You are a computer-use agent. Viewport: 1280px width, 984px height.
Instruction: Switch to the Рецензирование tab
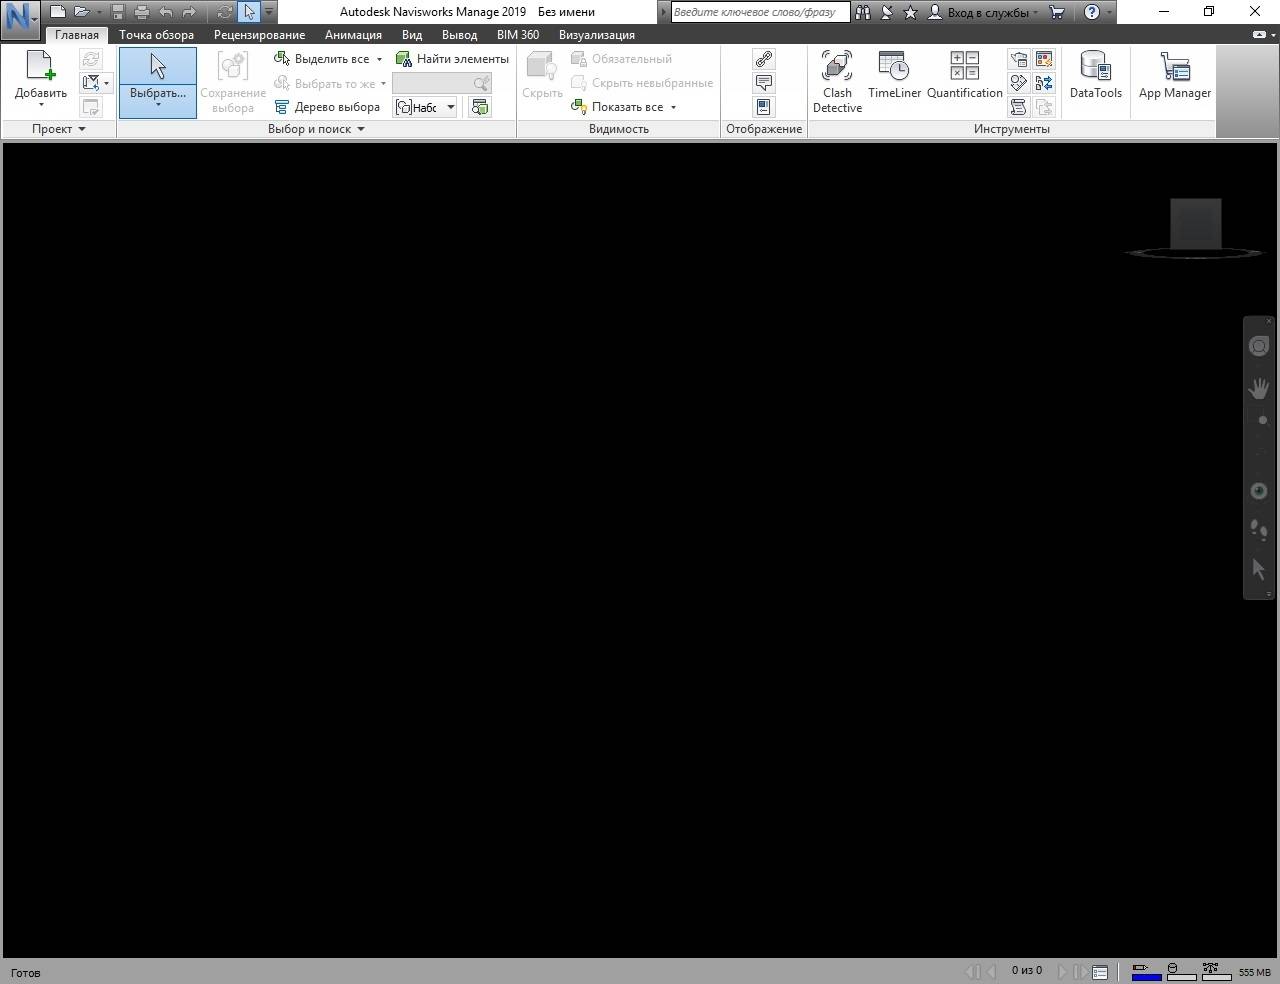(x=259, y=34)
